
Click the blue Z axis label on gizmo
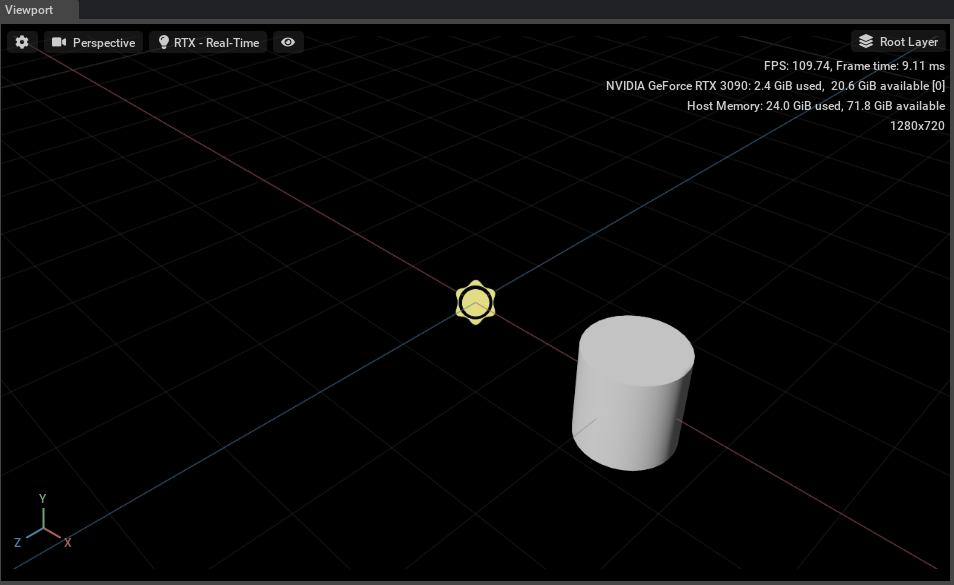pyautogui.click(x=17, y=542)
